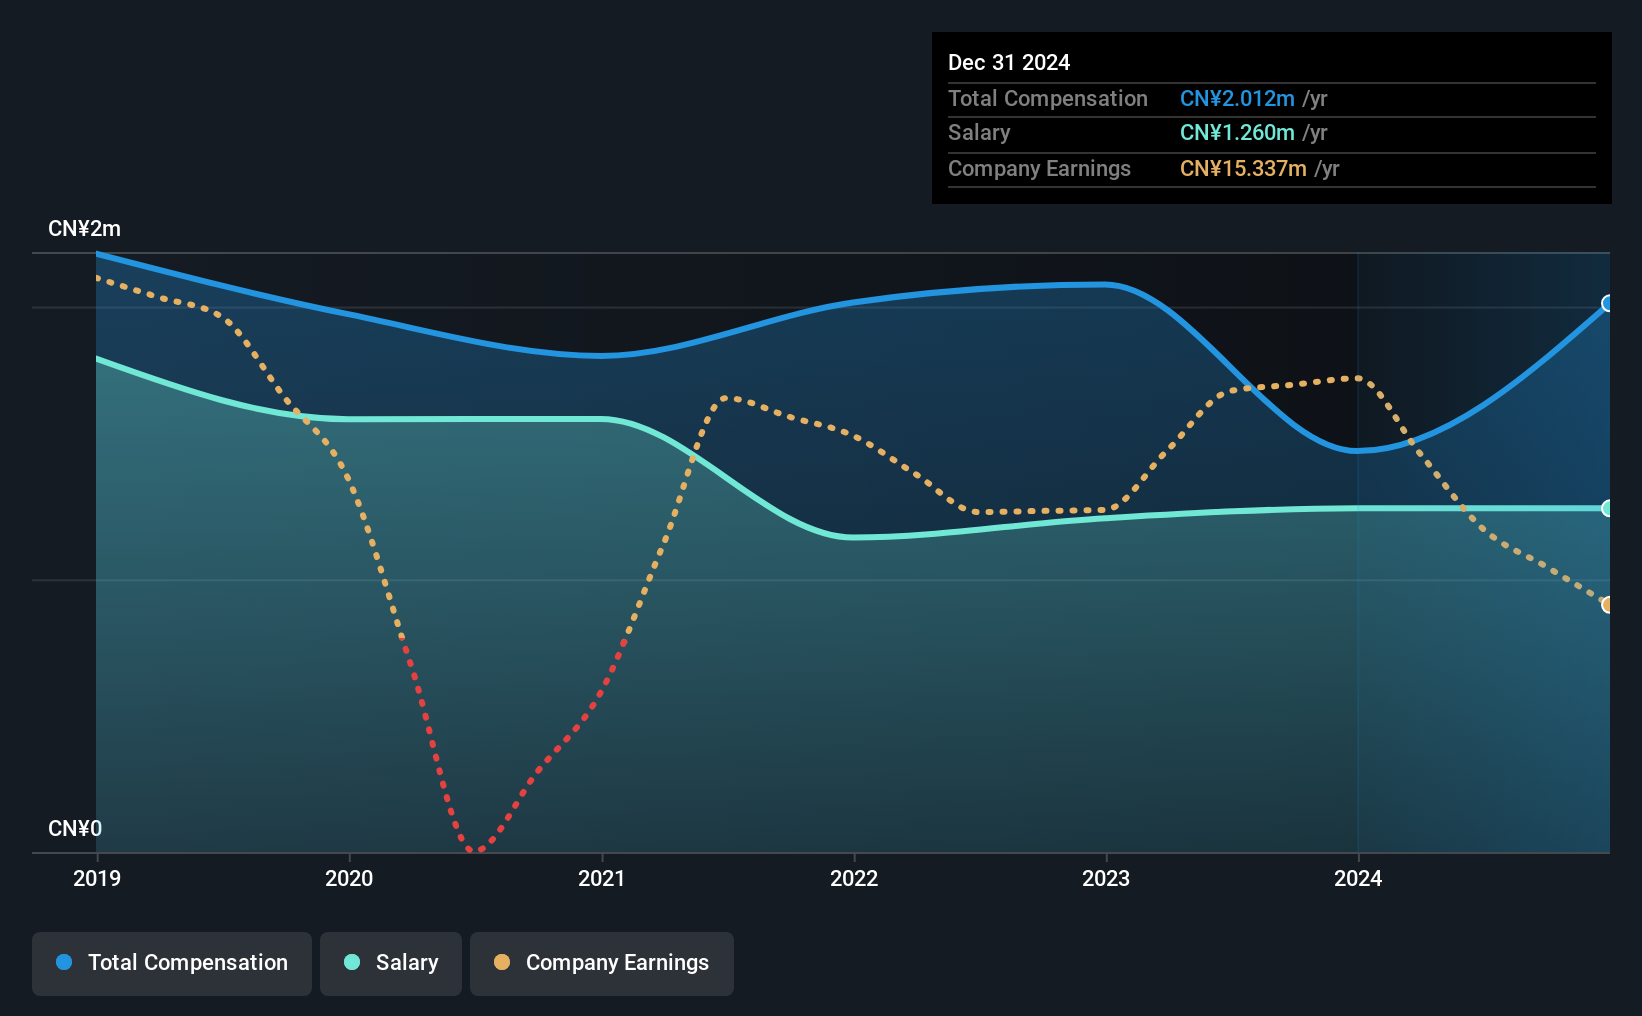Image resolution: width=1642 pixels, height=1016 pixels.
Task: Click the teal Salary endpoint marker
Action: (1608, 508)
